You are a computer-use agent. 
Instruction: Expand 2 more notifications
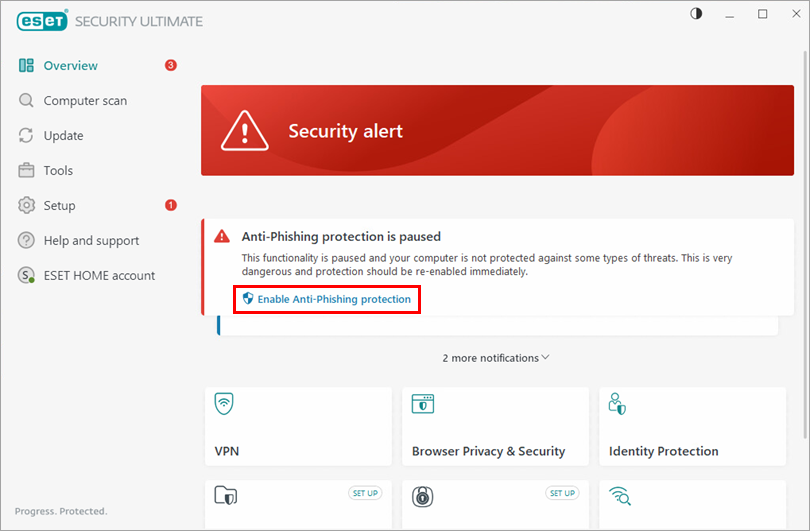tap(496, 358)
